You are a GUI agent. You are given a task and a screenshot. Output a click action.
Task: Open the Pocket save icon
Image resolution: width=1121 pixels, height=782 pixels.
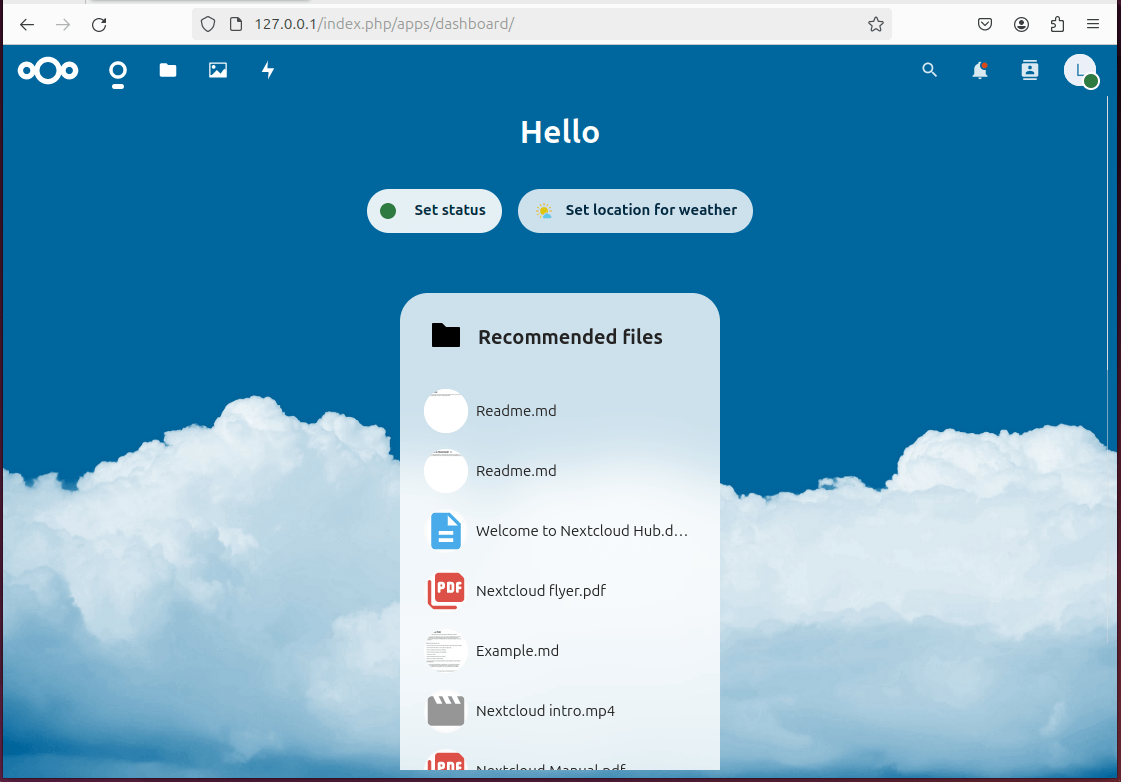click(985, 24)
